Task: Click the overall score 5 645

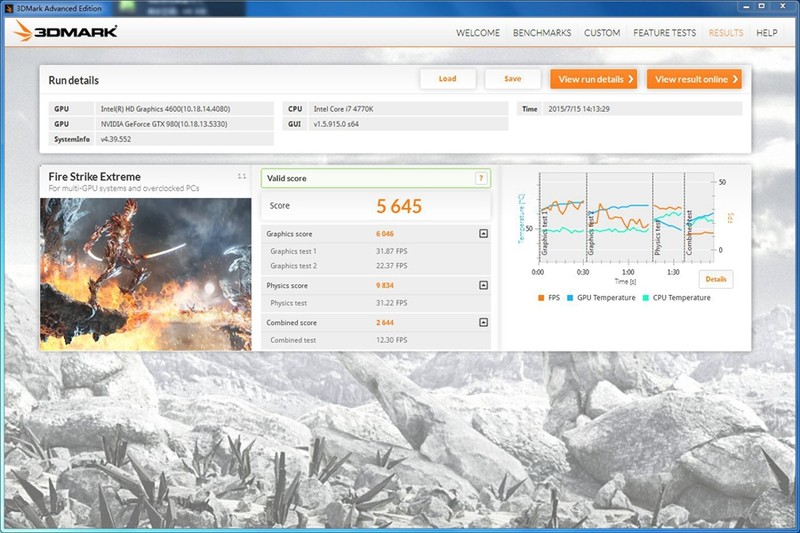Action: (399, 206)
